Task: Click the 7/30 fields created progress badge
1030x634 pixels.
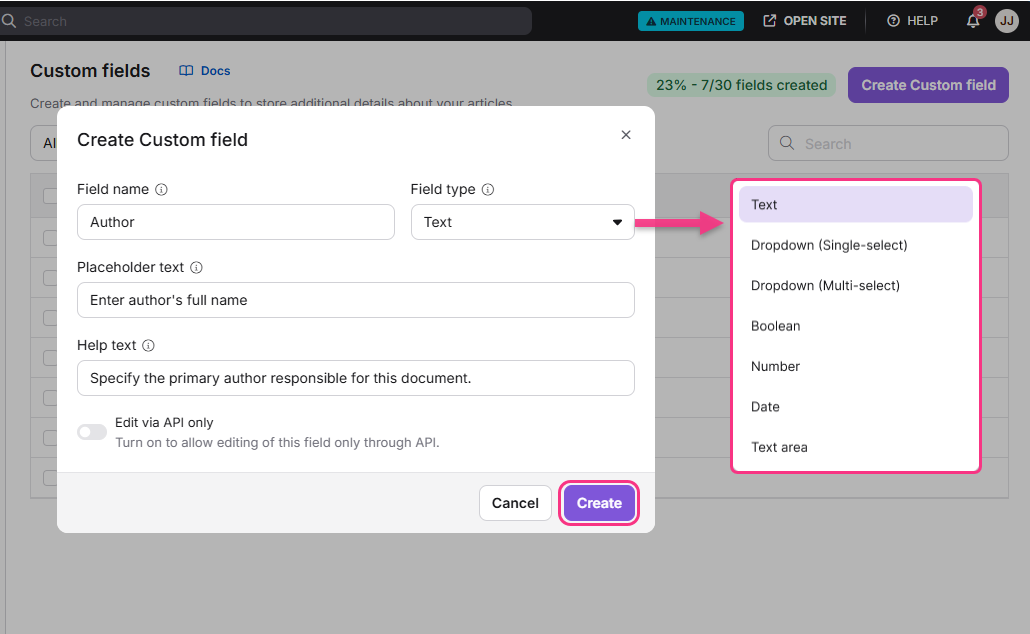Action: [x=740, y=85]
